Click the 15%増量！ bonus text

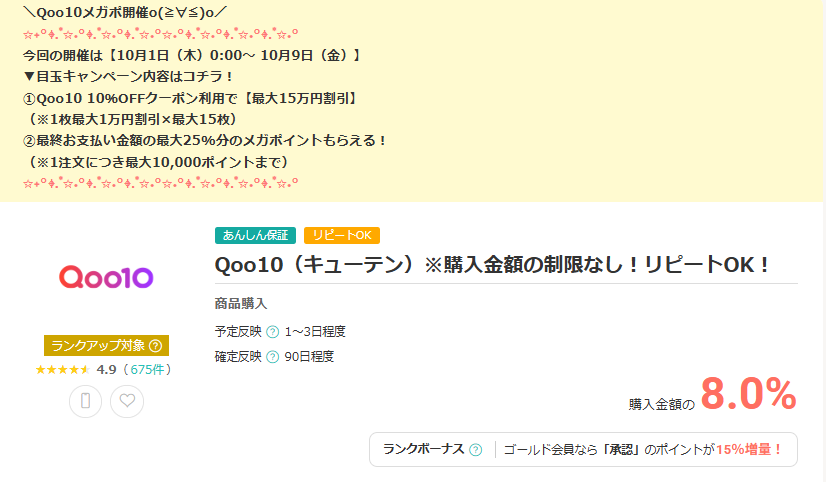click(749, 450)
